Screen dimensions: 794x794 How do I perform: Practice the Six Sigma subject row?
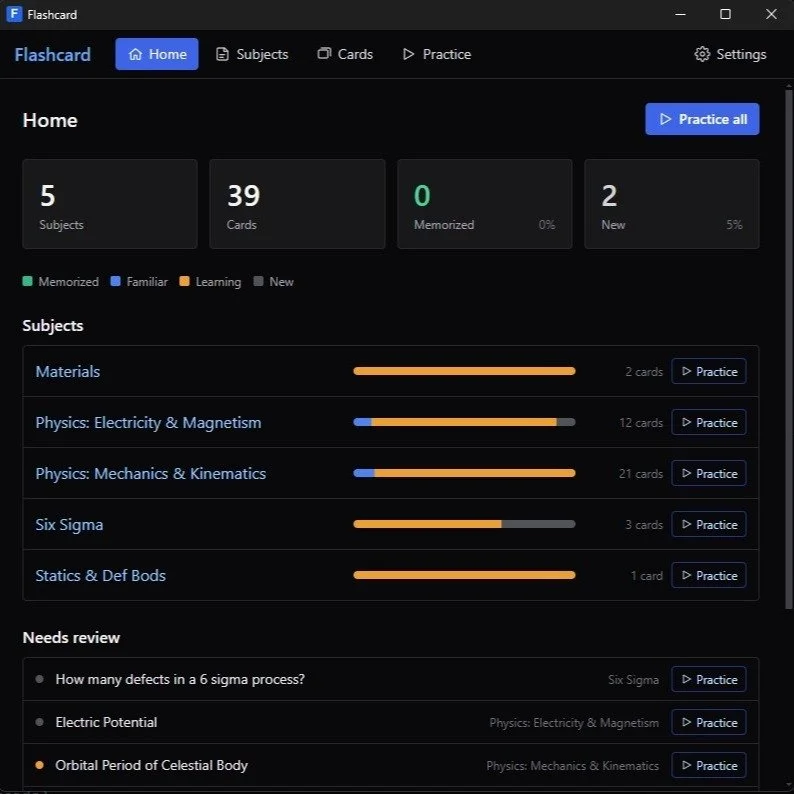[709, 525]
